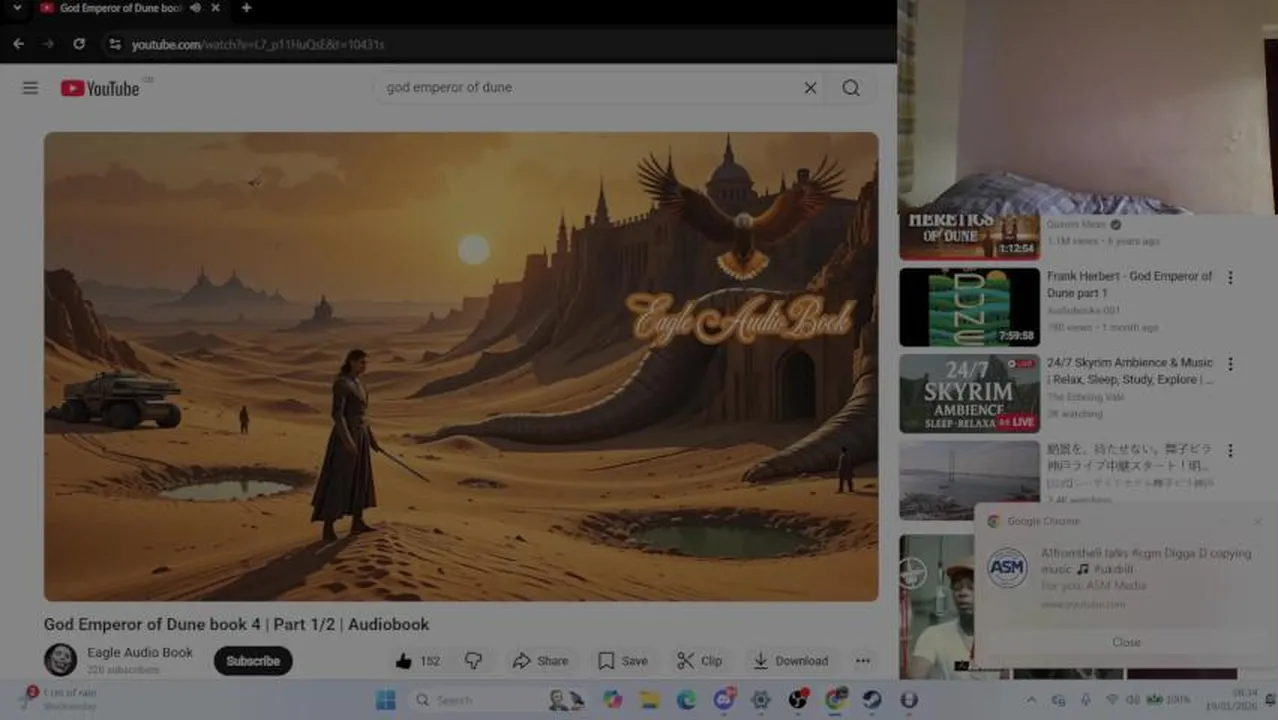Clear the YouTube search text with X
The image size is (1278, 720).
pos(810,88)
